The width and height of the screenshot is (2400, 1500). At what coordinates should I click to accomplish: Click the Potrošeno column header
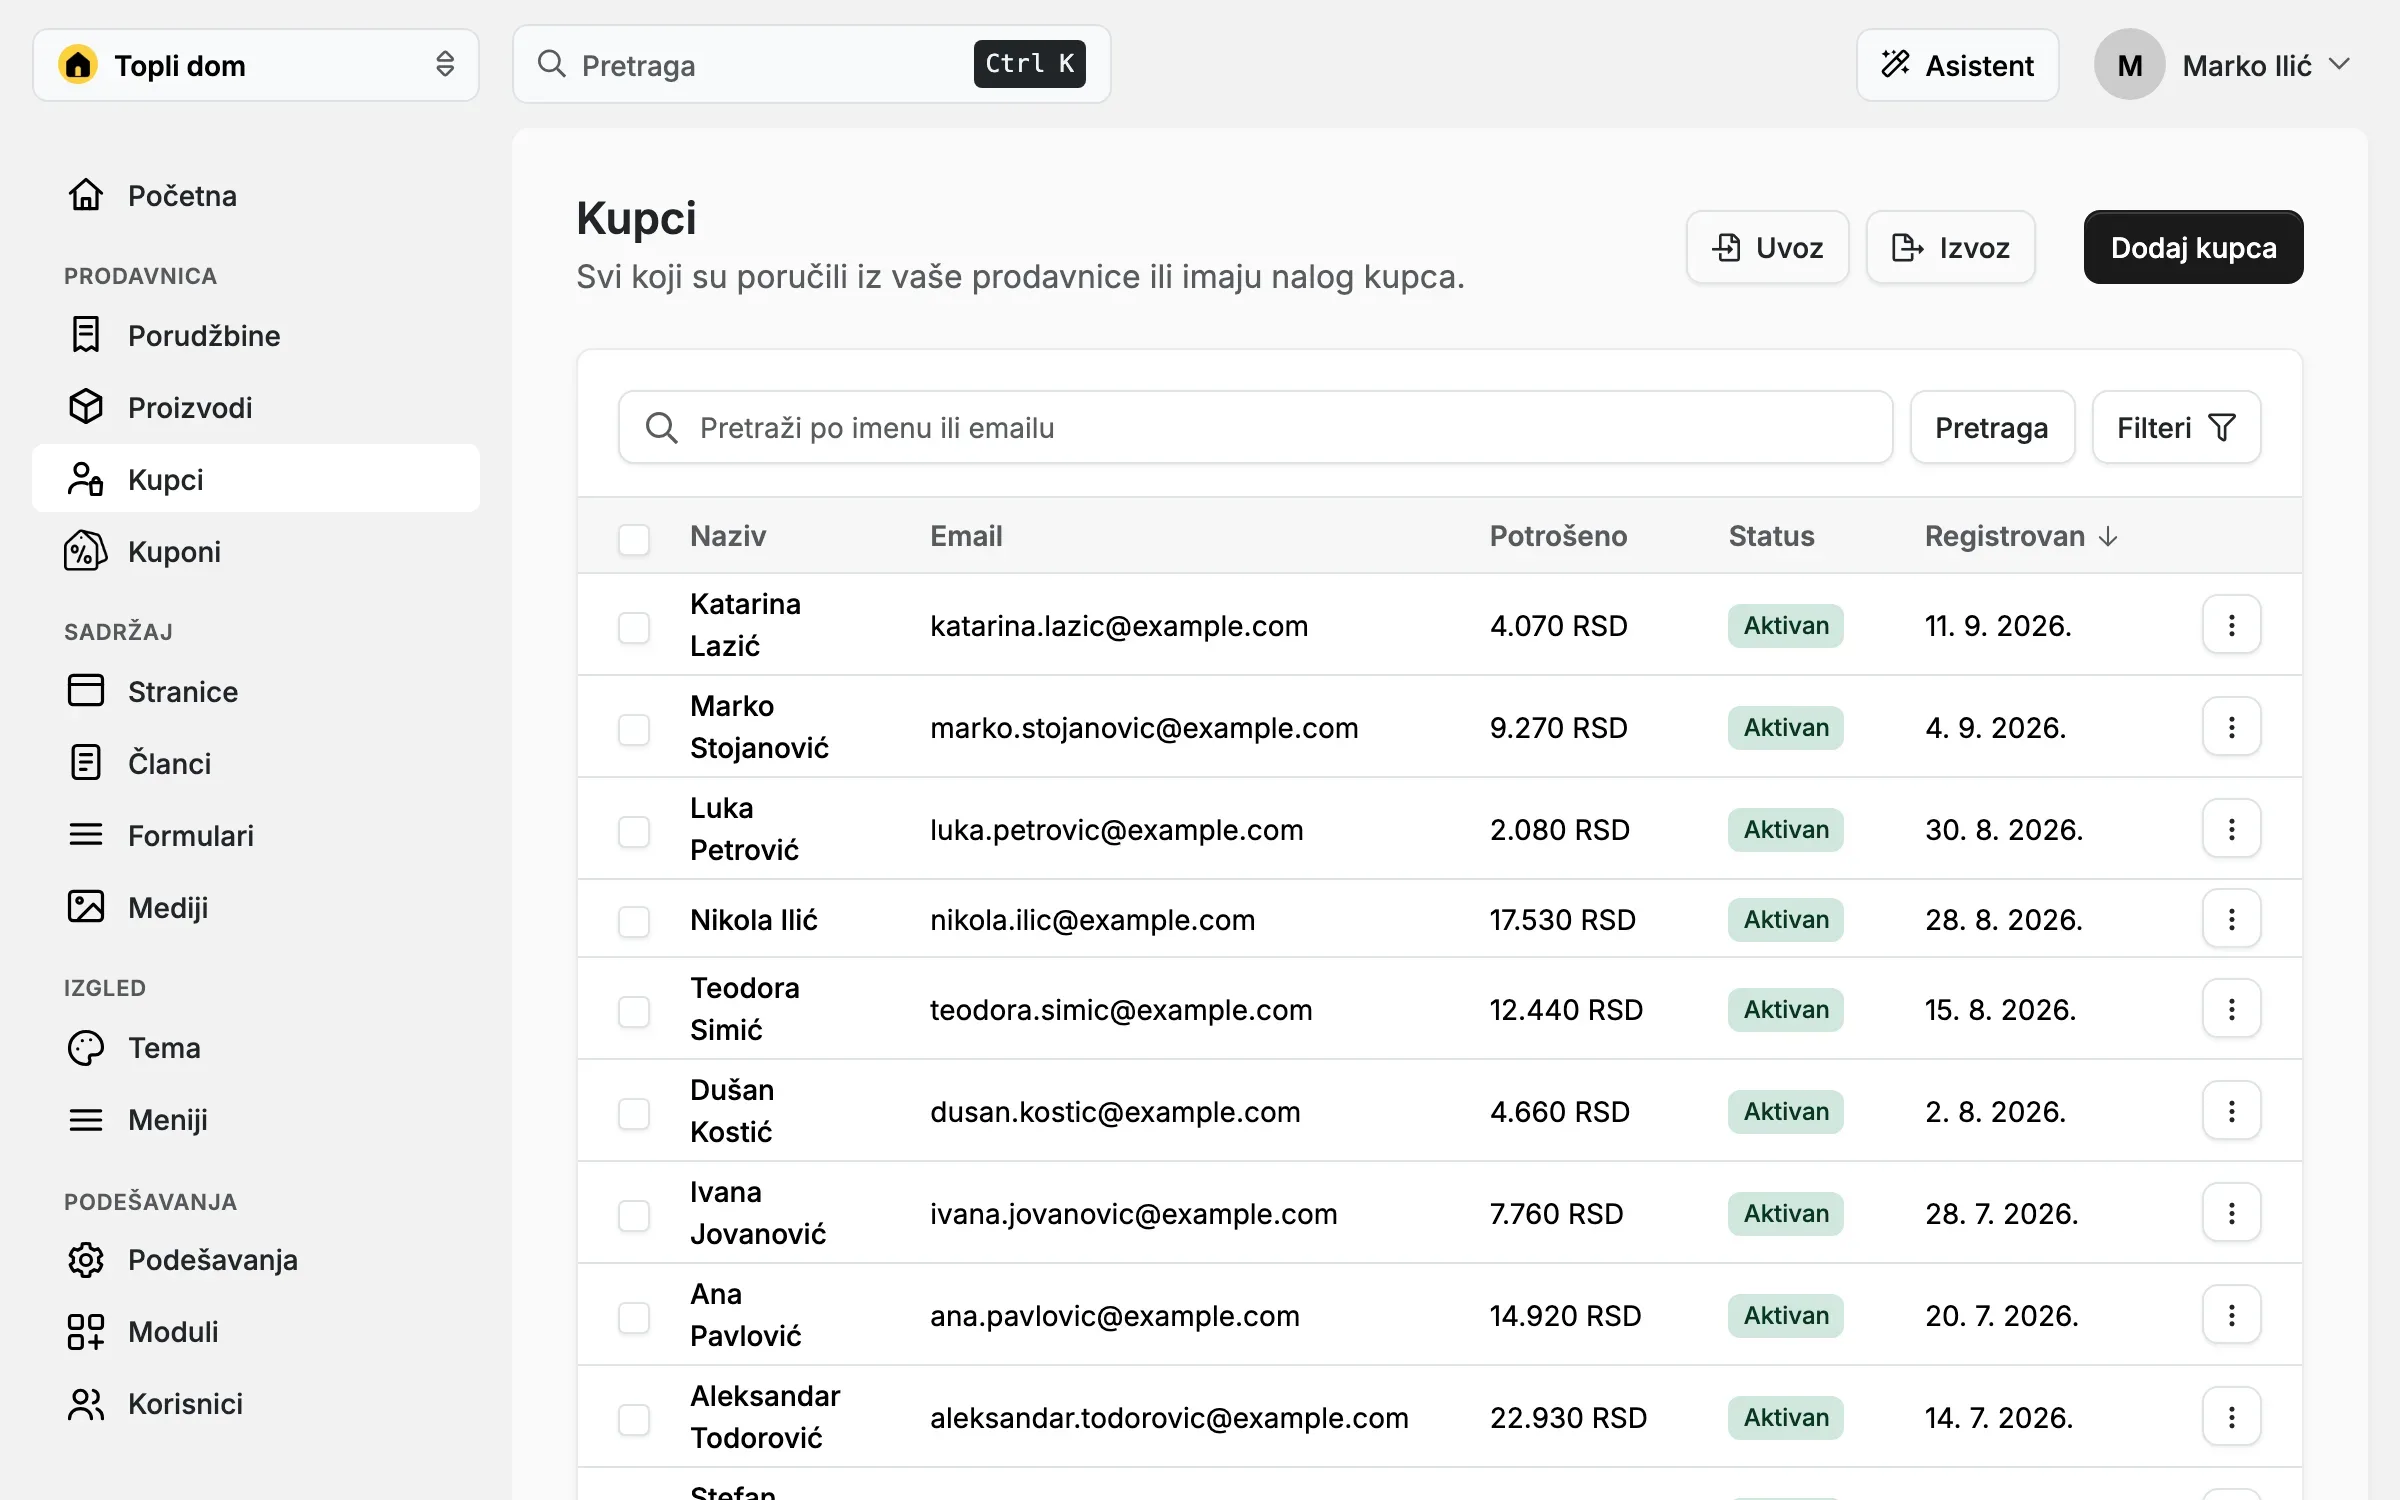tap(1558, 537)
